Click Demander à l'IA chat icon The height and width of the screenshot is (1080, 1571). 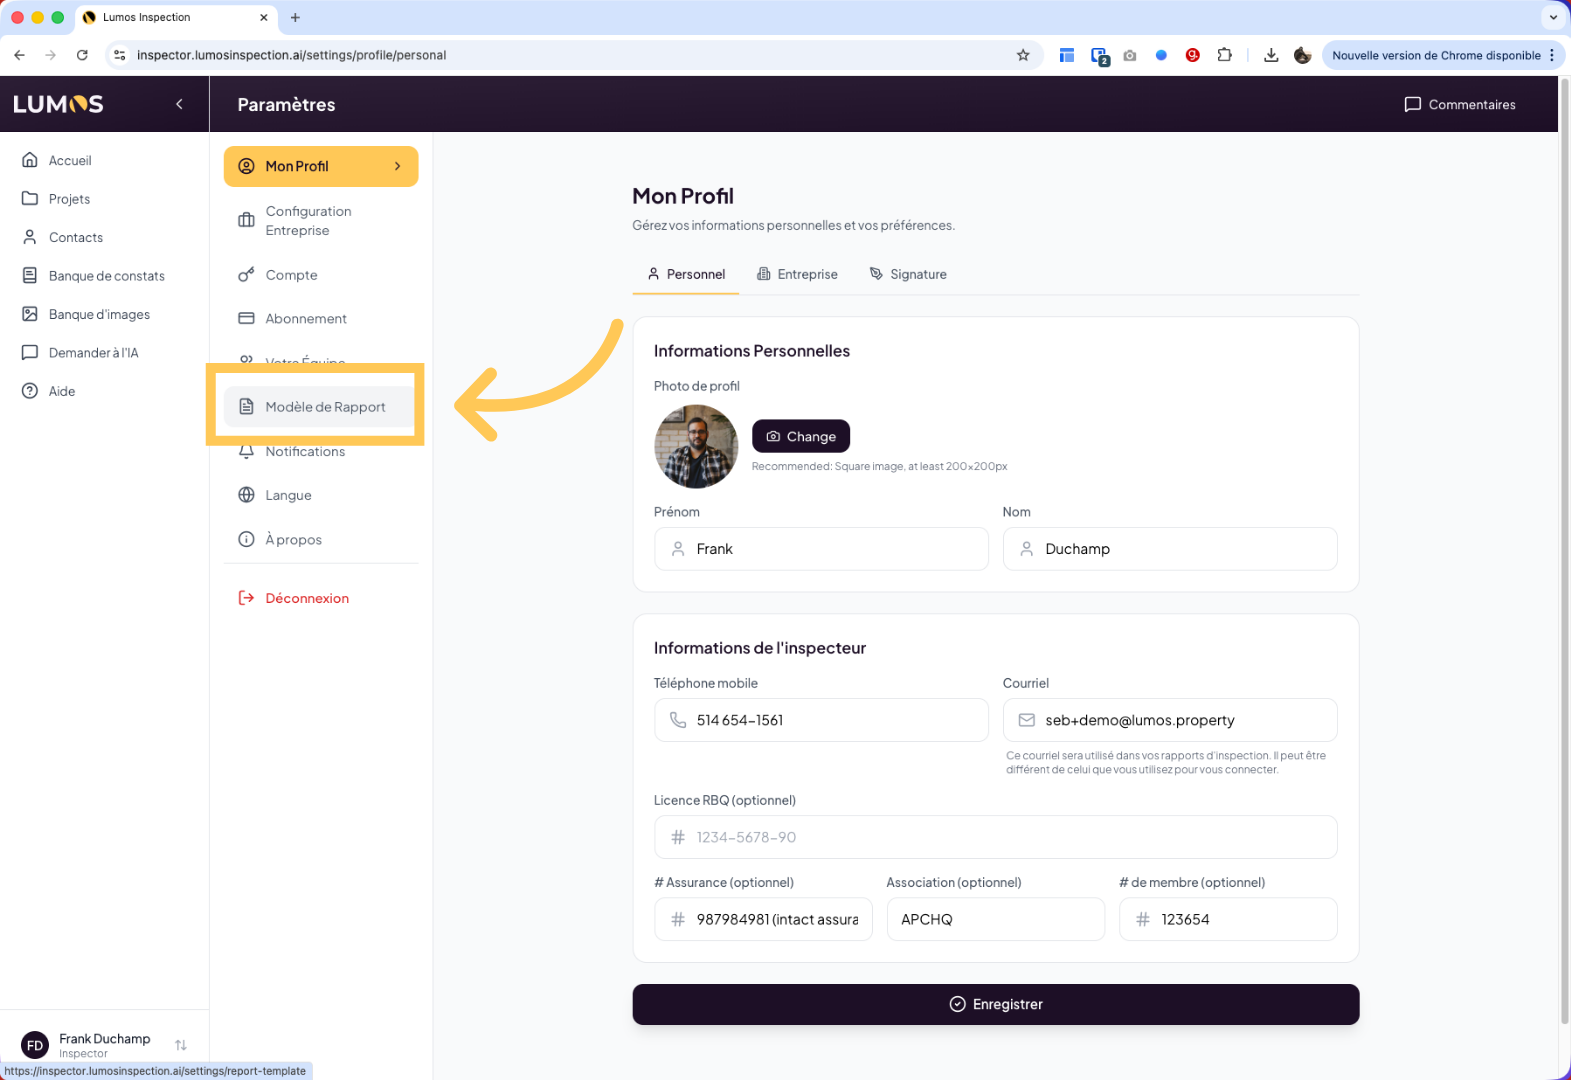[x=30, y=353]
